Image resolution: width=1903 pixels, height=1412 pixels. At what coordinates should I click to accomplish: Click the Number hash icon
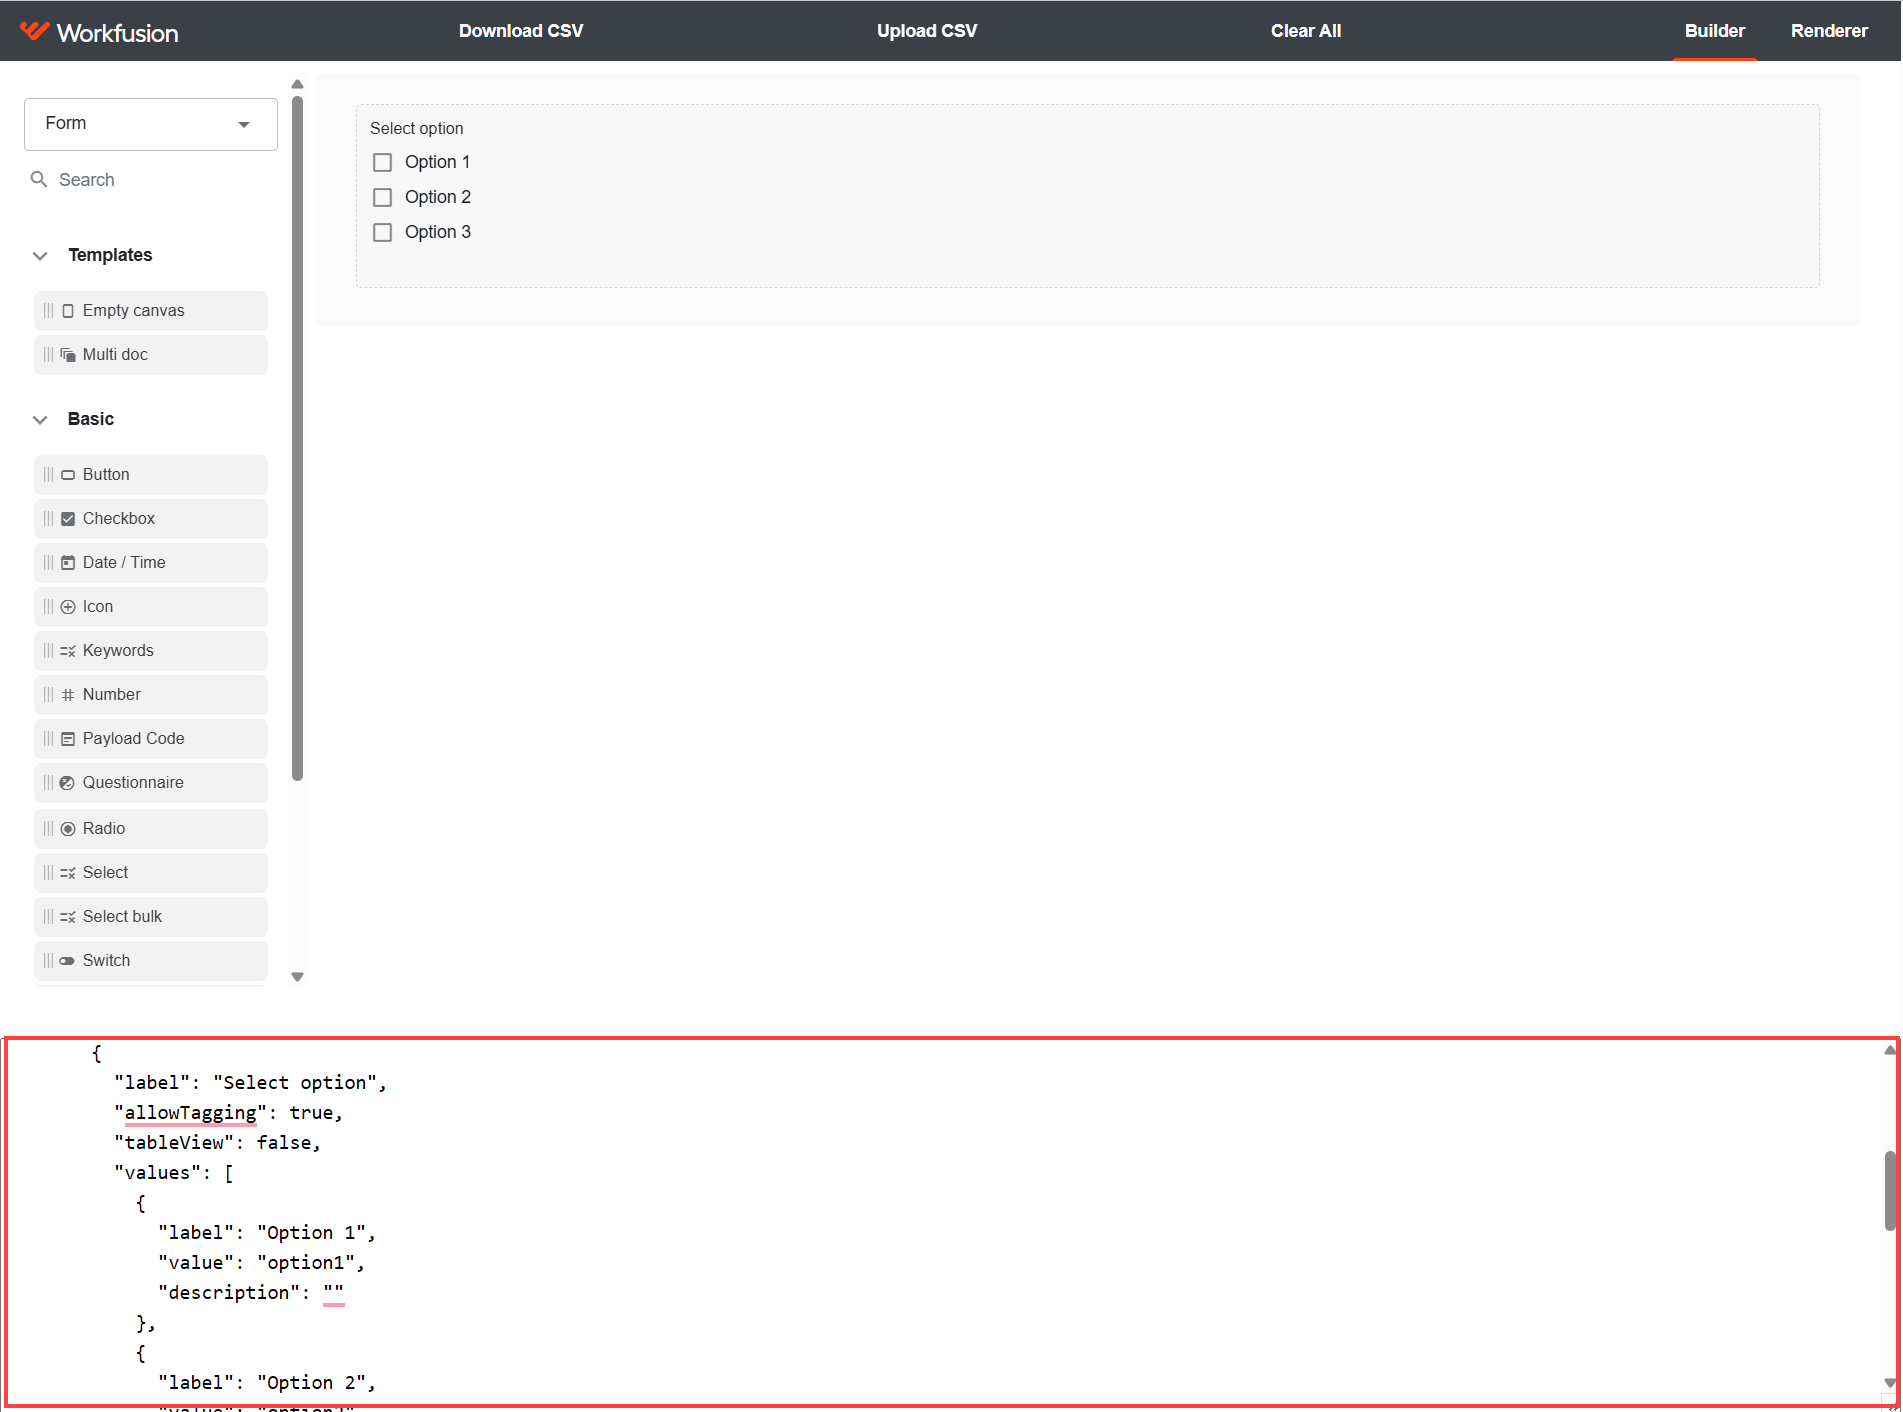pyautogui.click(x=68, y=695)
